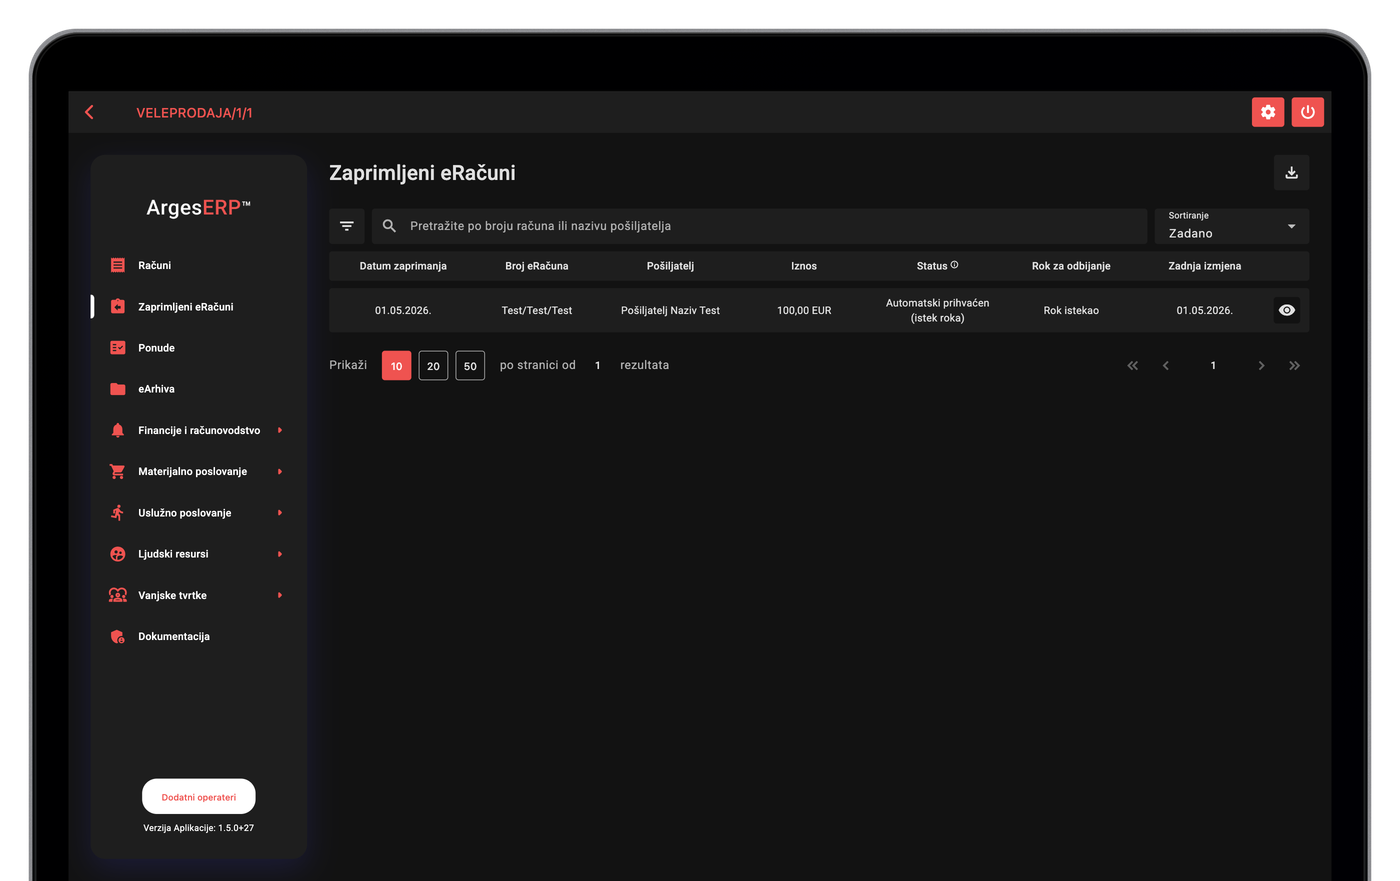Click the Dokumentacija icon
Screen dimensions: 1400x881
tap(118, 636)
